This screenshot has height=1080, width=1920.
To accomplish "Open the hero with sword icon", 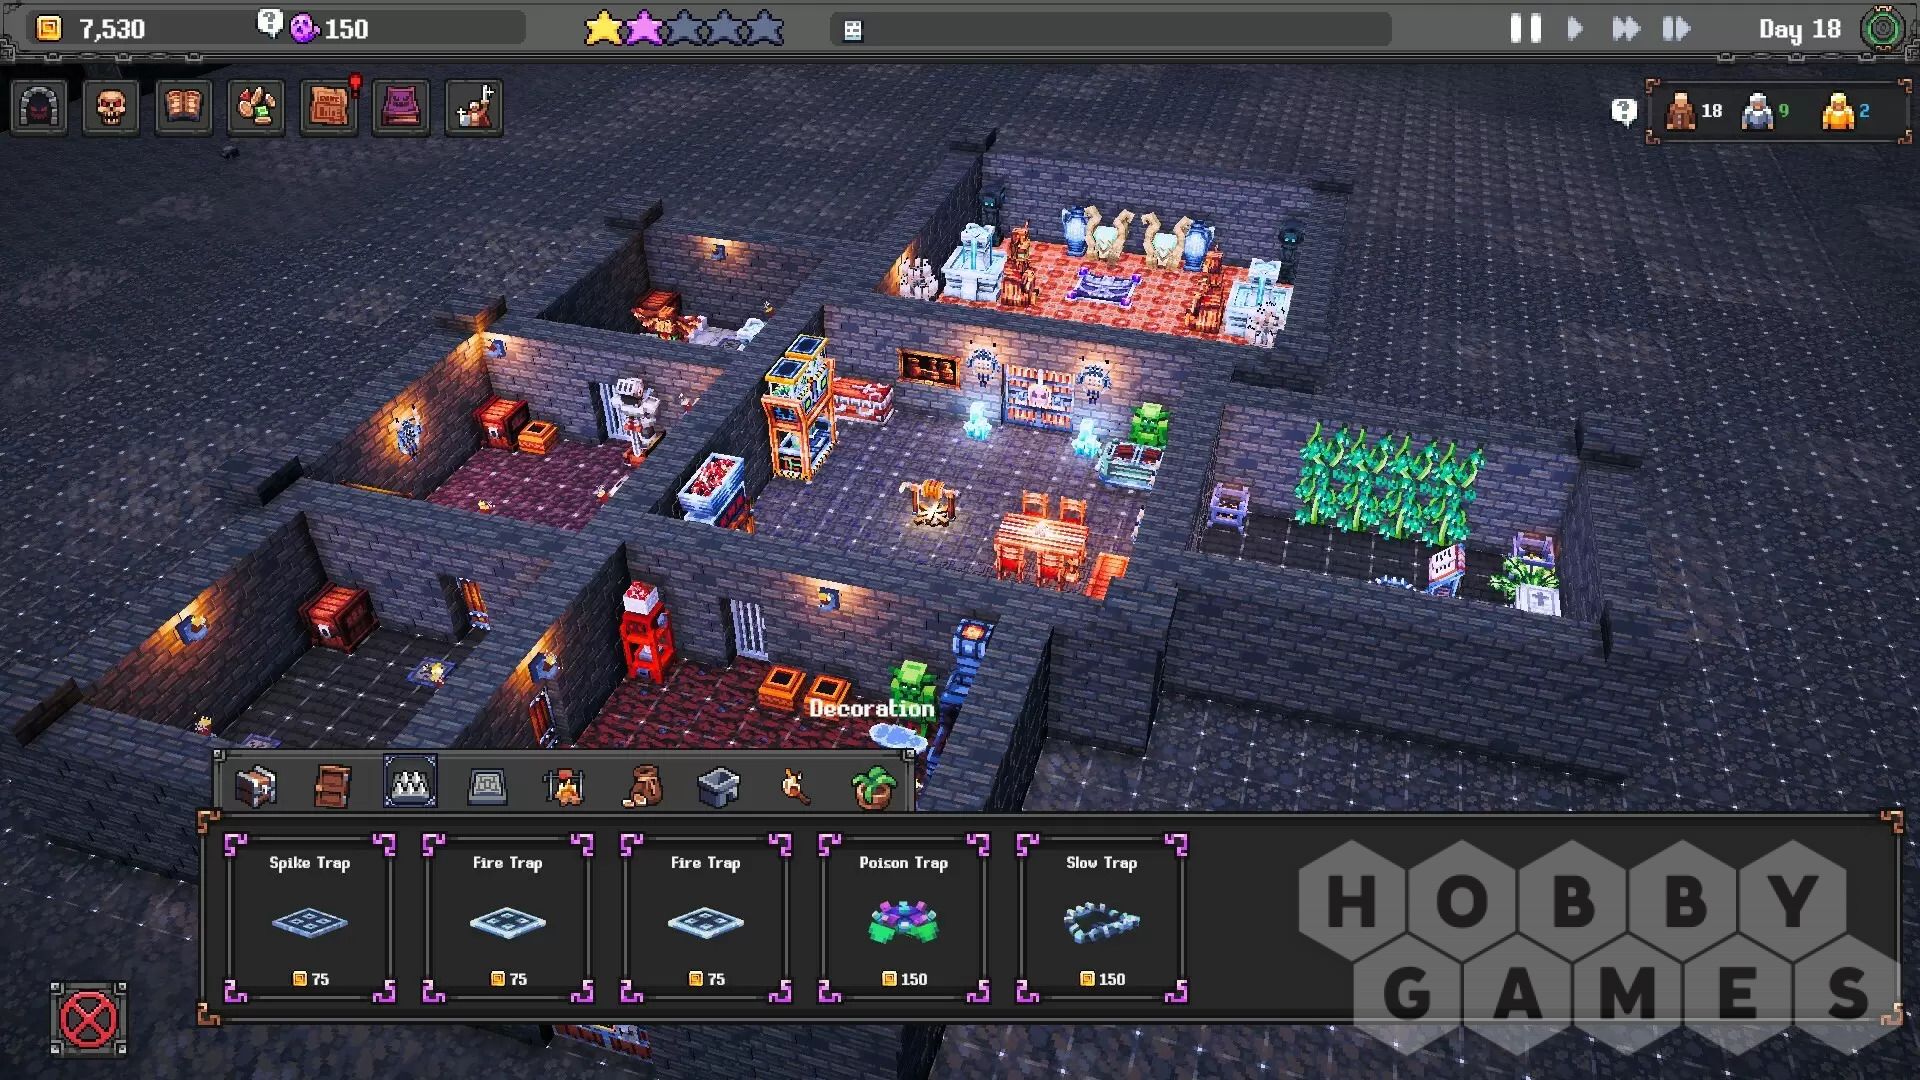I will click(474, 107).
